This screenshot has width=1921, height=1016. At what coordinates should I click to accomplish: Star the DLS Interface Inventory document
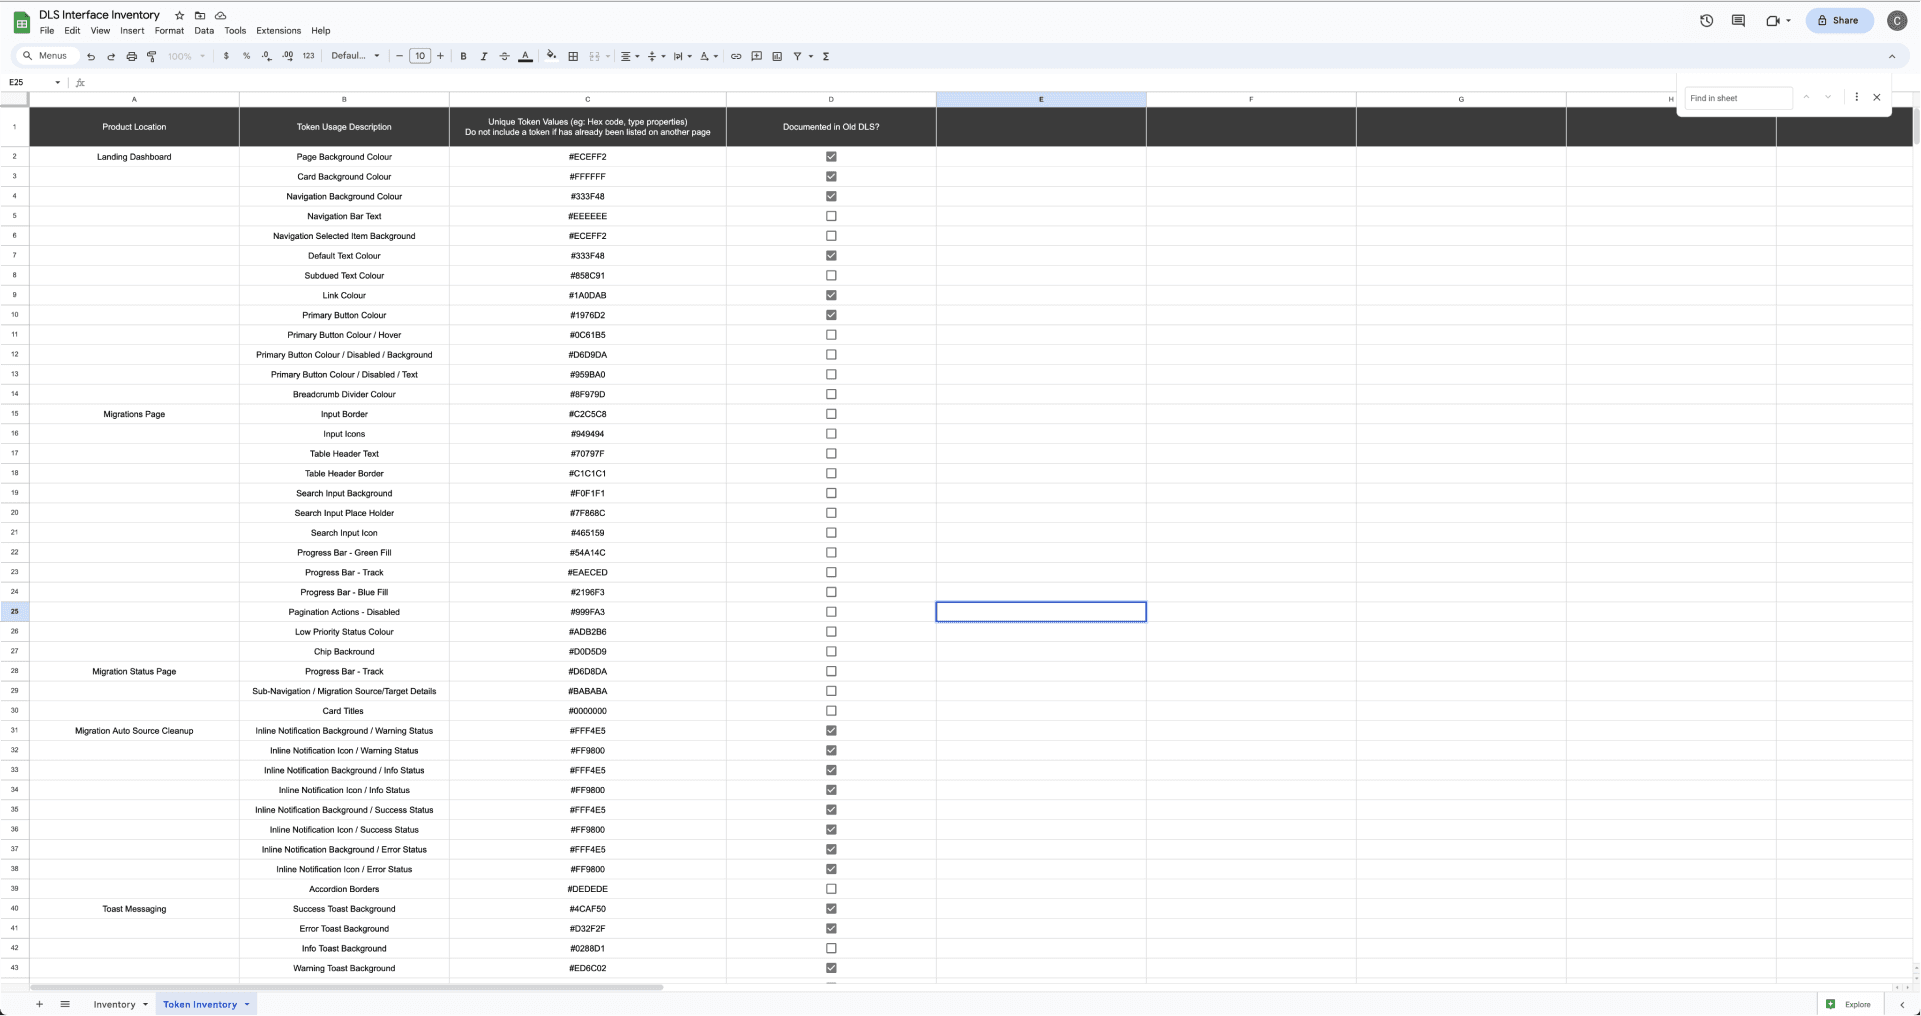click(x=179, y=16)
